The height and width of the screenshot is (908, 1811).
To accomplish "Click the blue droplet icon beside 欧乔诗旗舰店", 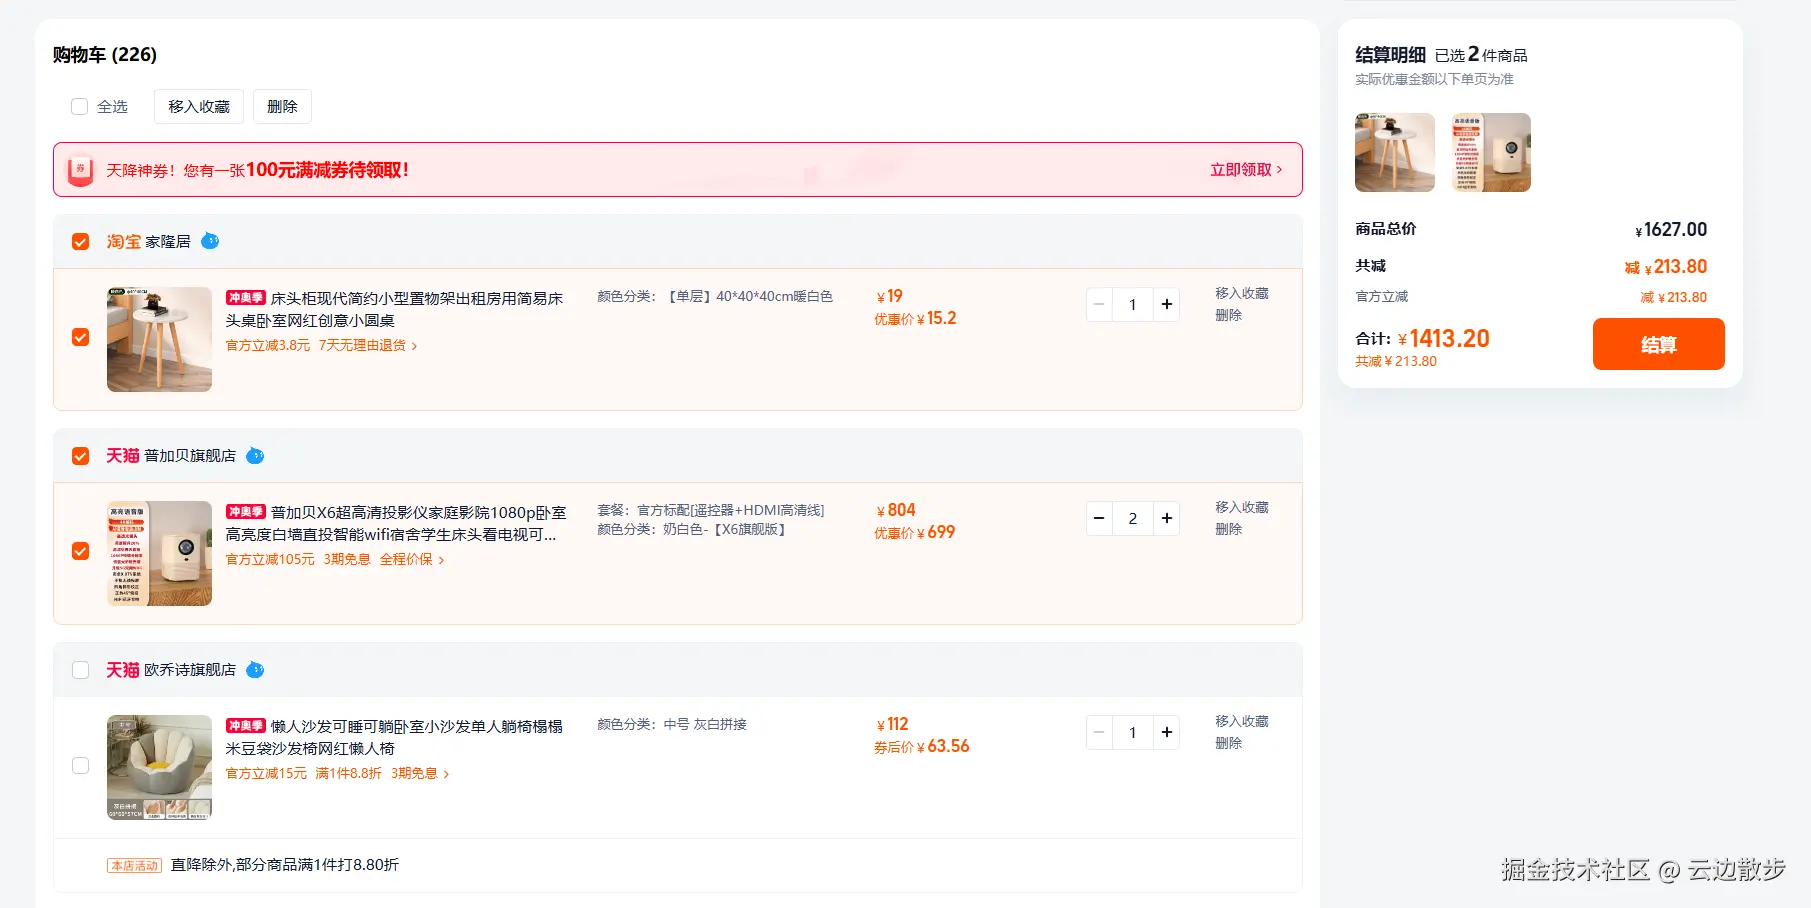I will [x=255, y=670].
